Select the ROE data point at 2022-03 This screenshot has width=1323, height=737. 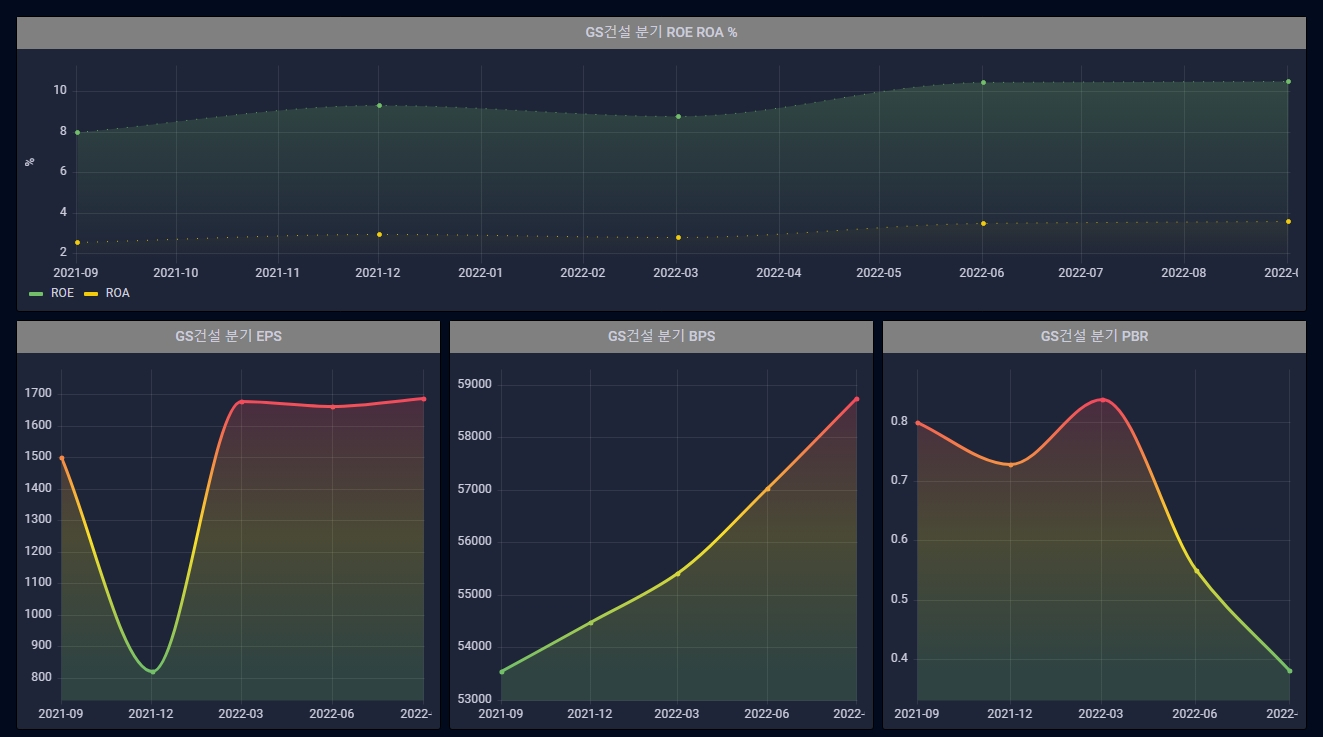[x=678, y=116]
